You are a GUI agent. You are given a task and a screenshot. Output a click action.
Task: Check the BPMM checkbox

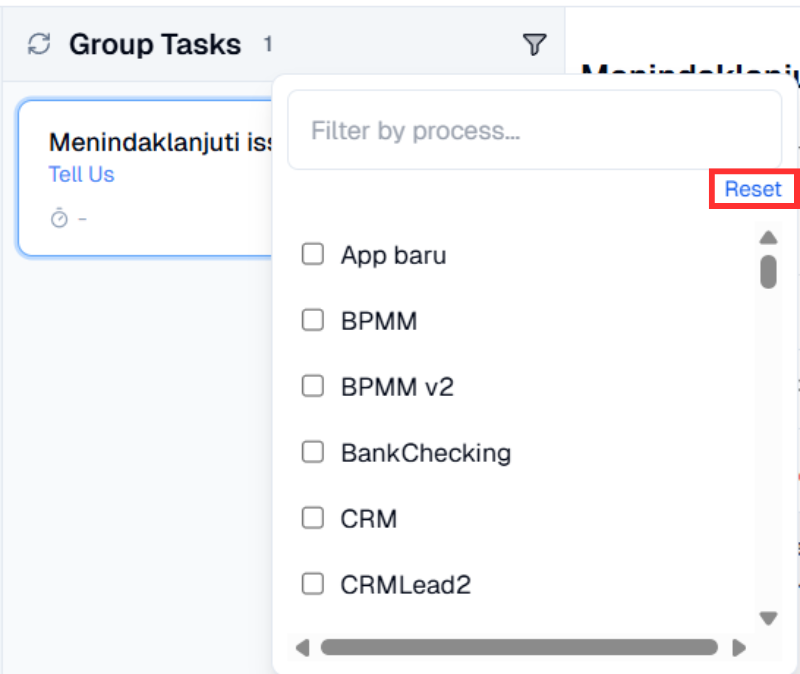(x=313, y=320)
